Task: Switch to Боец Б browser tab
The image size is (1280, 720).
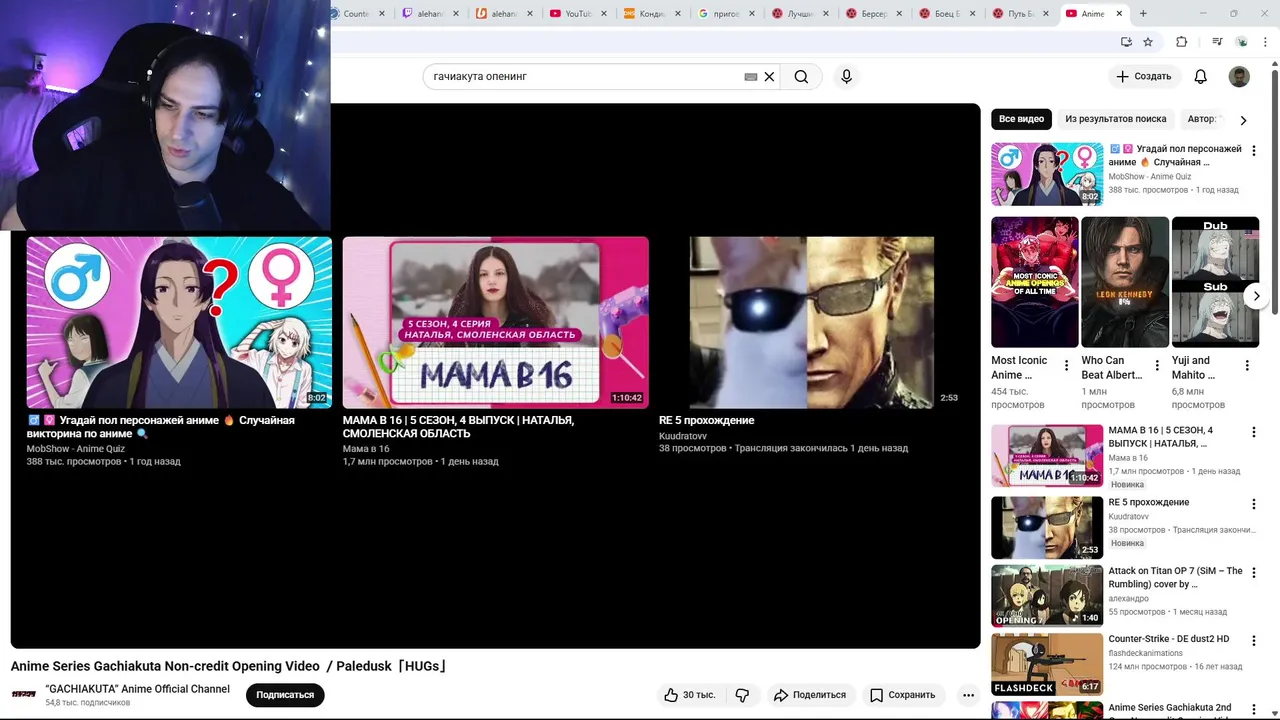Action: click(x=946, y=14)
